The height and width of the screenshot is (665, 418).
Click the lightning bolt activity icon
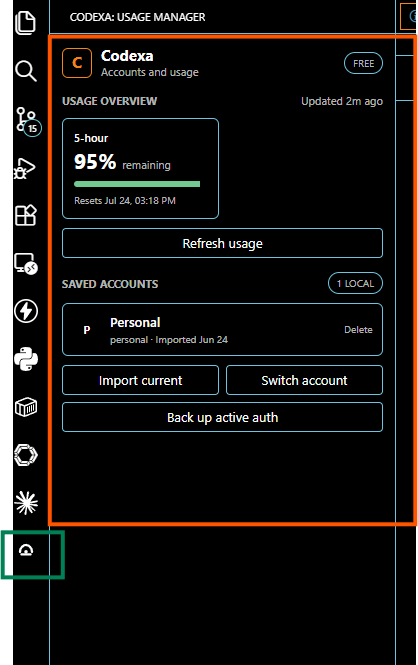click(26, 311)
